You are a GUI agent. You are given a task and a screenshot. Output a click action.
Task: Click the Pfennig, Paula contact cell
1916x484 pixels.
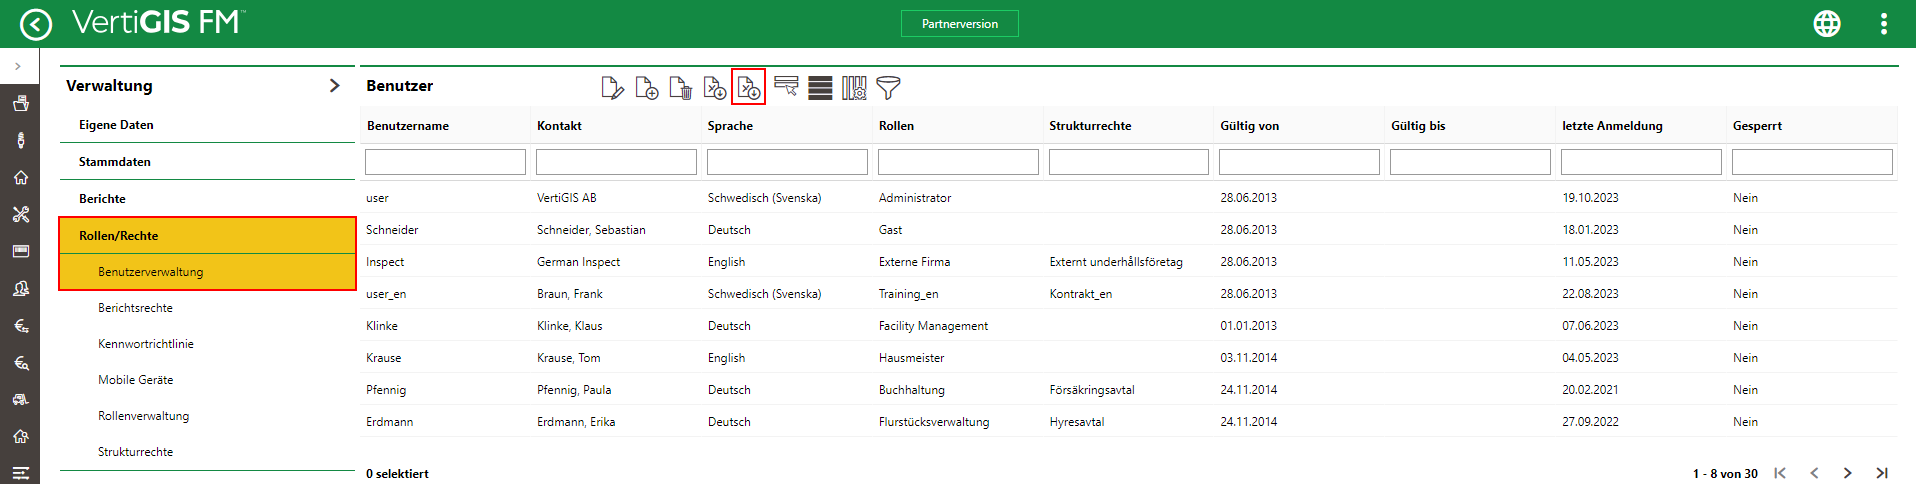coord(574,390)
